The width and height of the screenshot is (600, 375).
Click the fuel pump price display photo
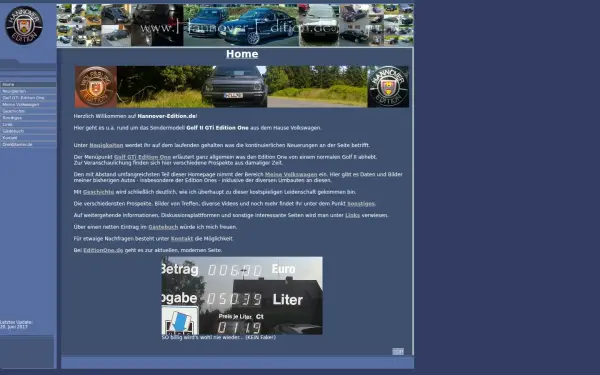[x=242, y=296]
